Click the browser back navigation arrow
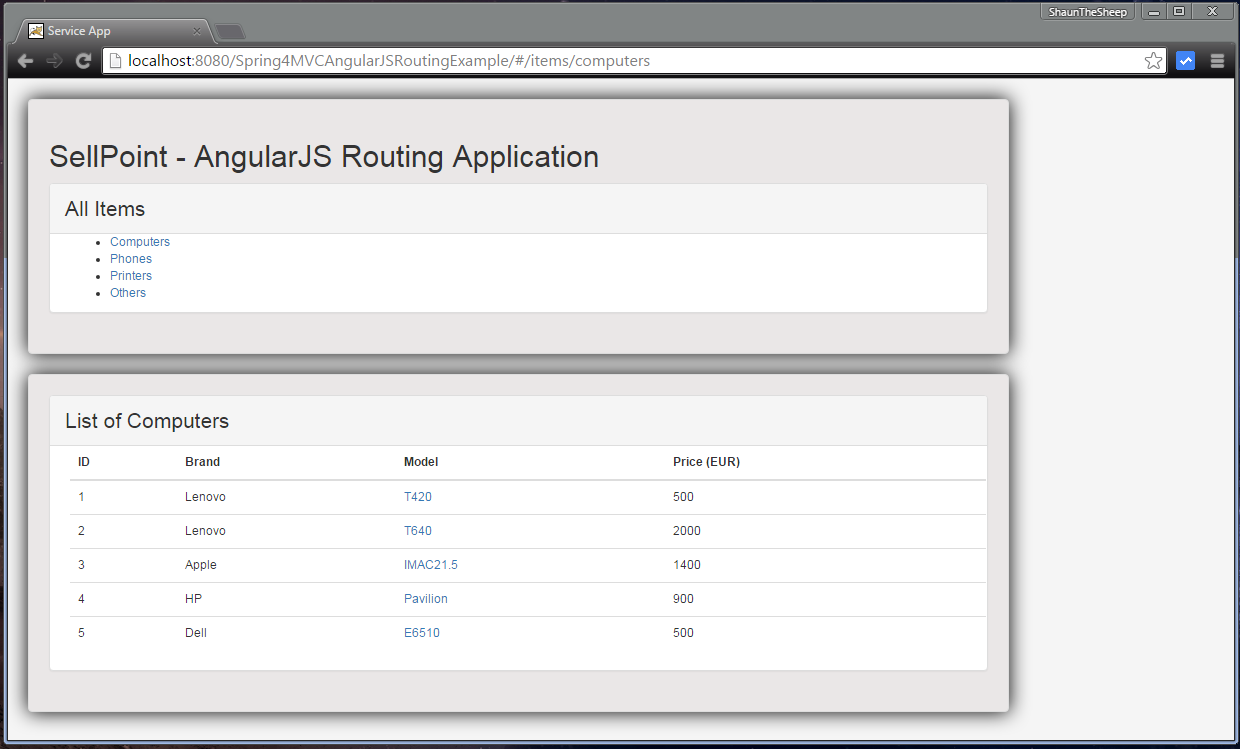Image resolution: width=1240 pixels, height=749 pixels. coord(24,60)
